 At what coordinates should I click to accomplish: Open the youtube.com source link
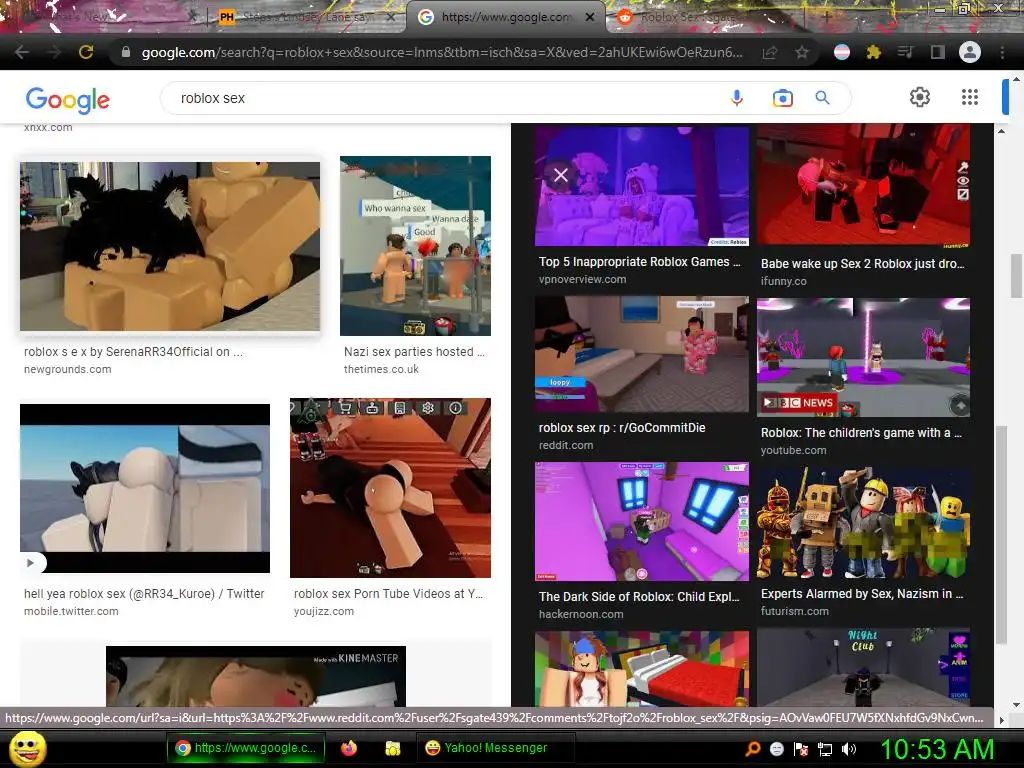793,451
